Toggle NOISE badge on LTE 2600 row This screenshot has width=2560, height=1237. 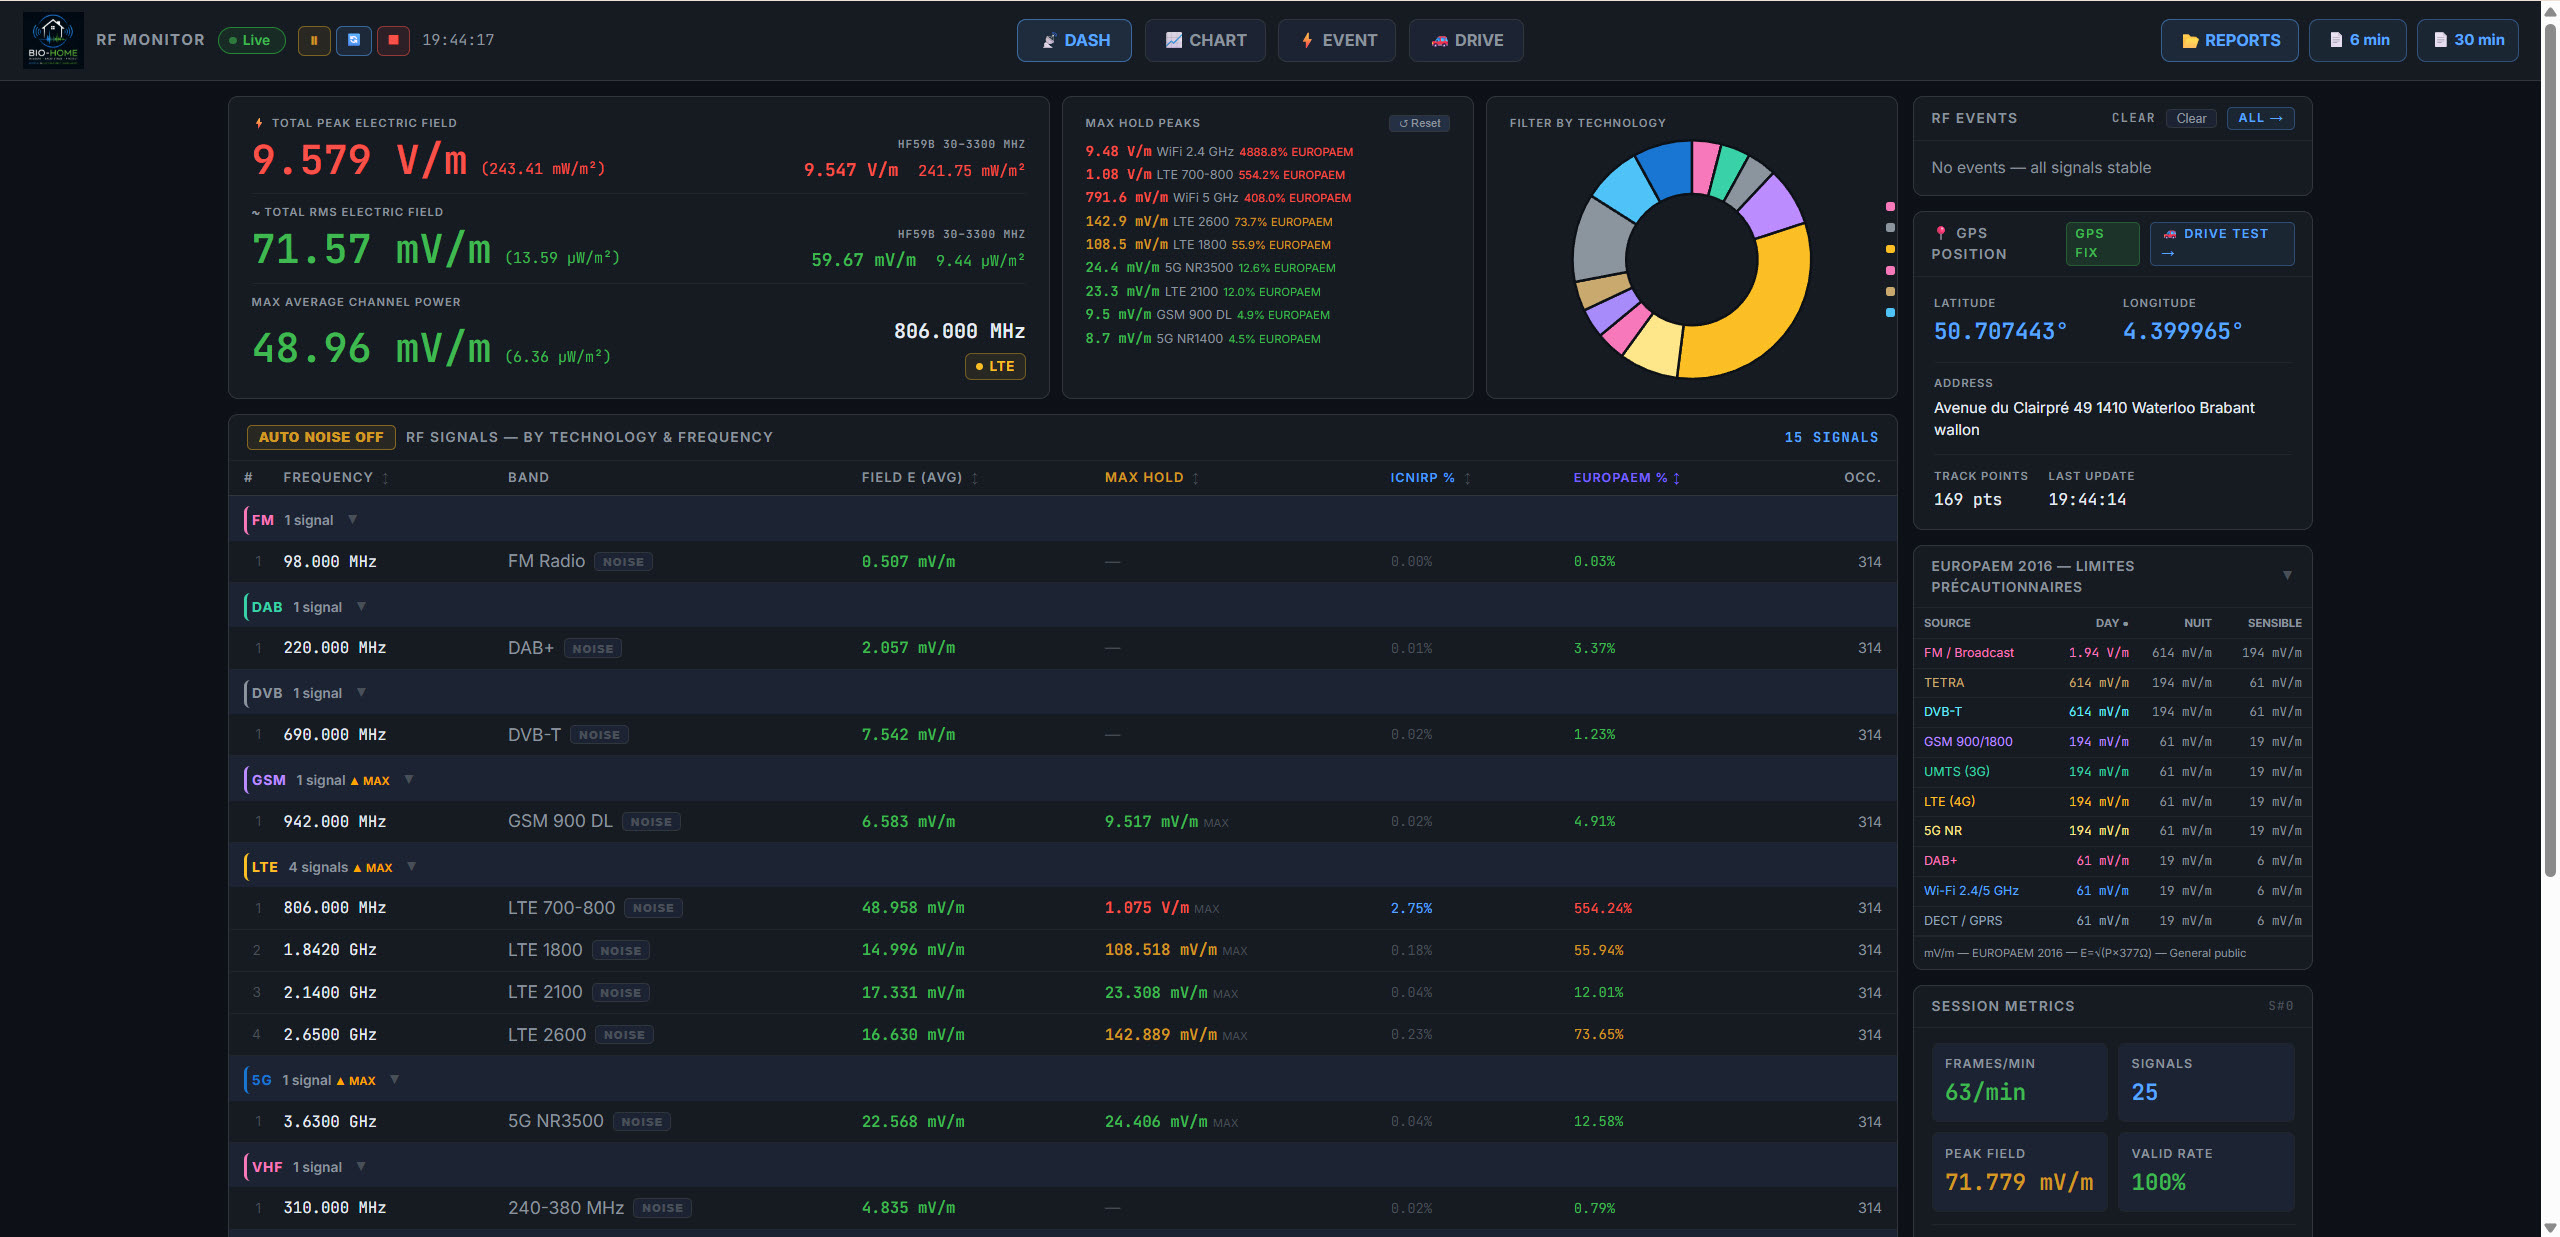625,1035
